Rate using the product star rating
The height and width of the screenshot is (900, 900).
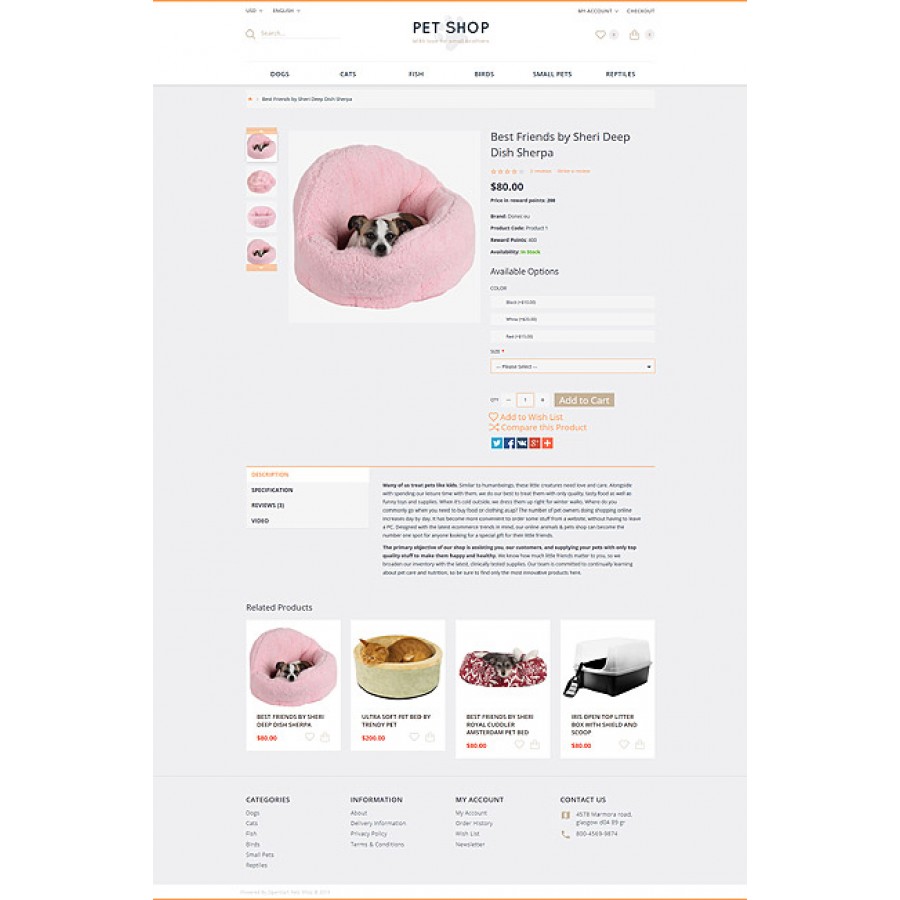[507, 172]
